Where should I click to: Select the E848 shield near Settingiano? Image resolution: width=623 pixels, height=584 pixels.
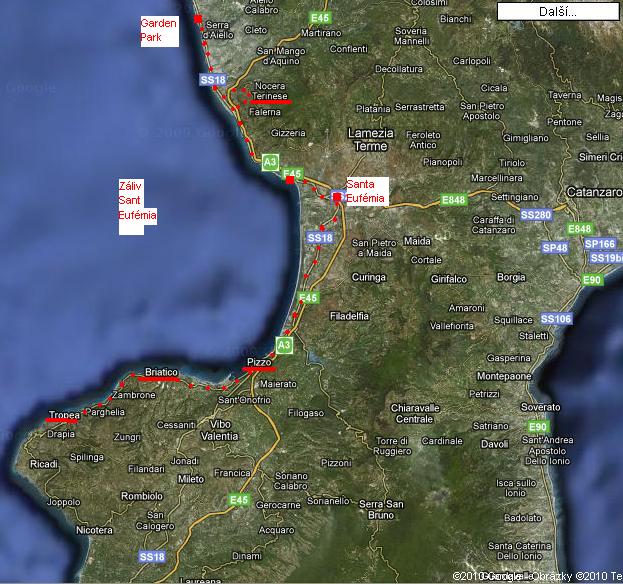[454, 201]
